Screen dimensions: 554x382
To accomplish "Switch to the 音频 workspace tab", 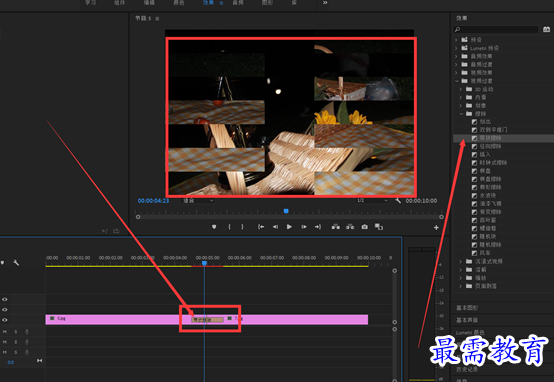I will (x=238, y=2).
